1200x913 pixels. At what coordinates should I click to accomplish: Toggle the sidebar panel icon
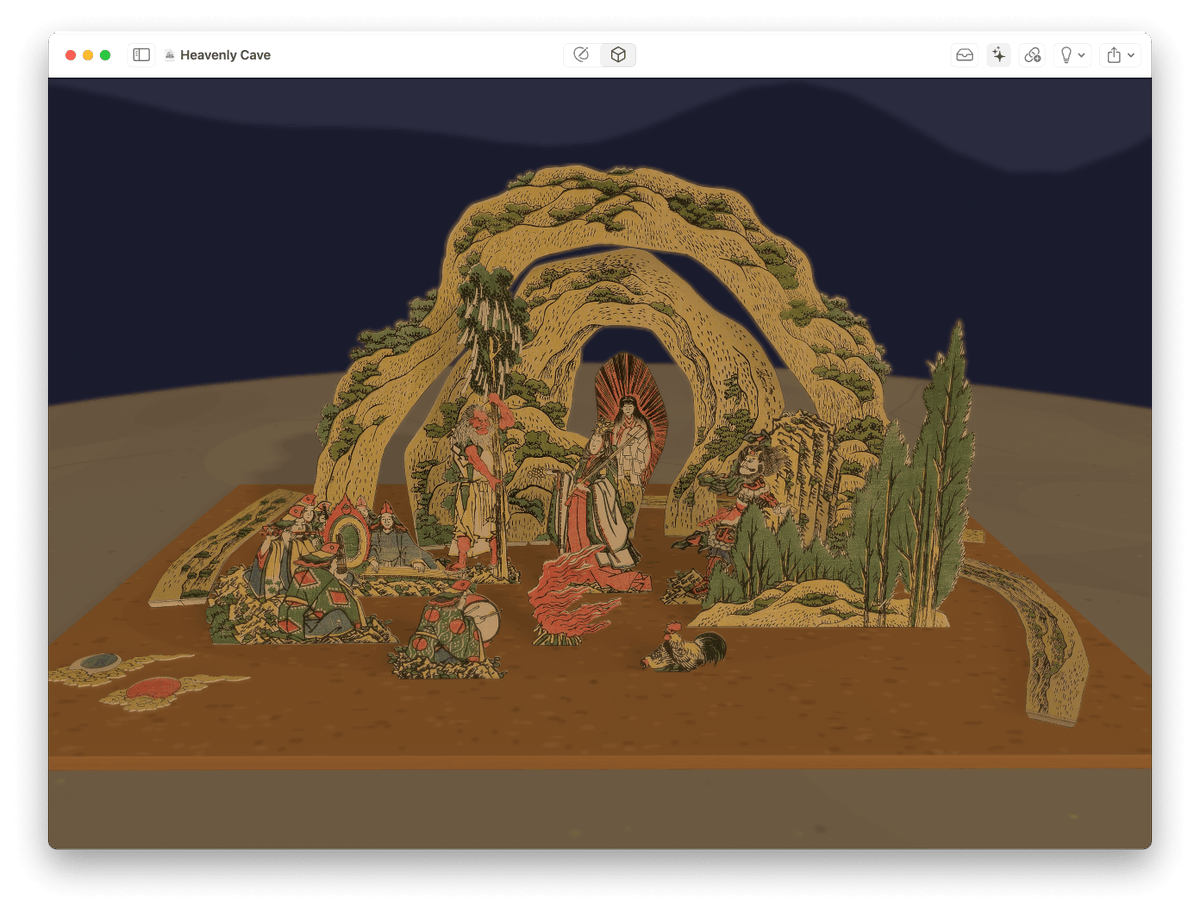click(142, 55)
